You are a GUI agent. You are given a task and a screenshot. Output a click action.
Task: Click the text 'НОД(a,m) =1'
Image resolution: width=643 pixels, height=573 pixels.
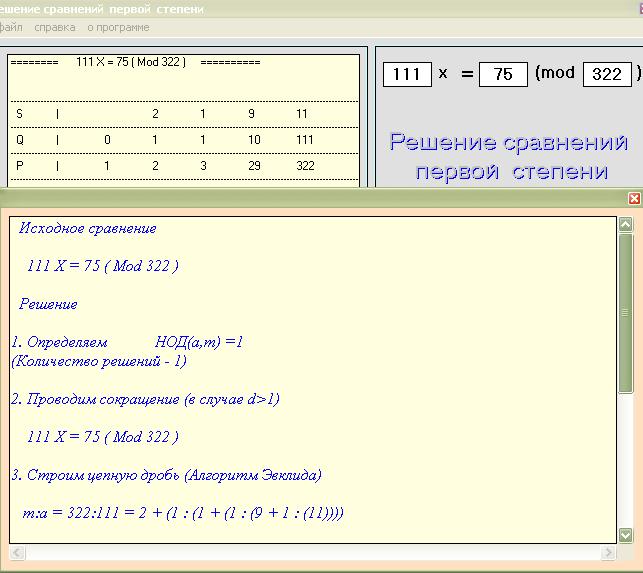click(199, 342)
